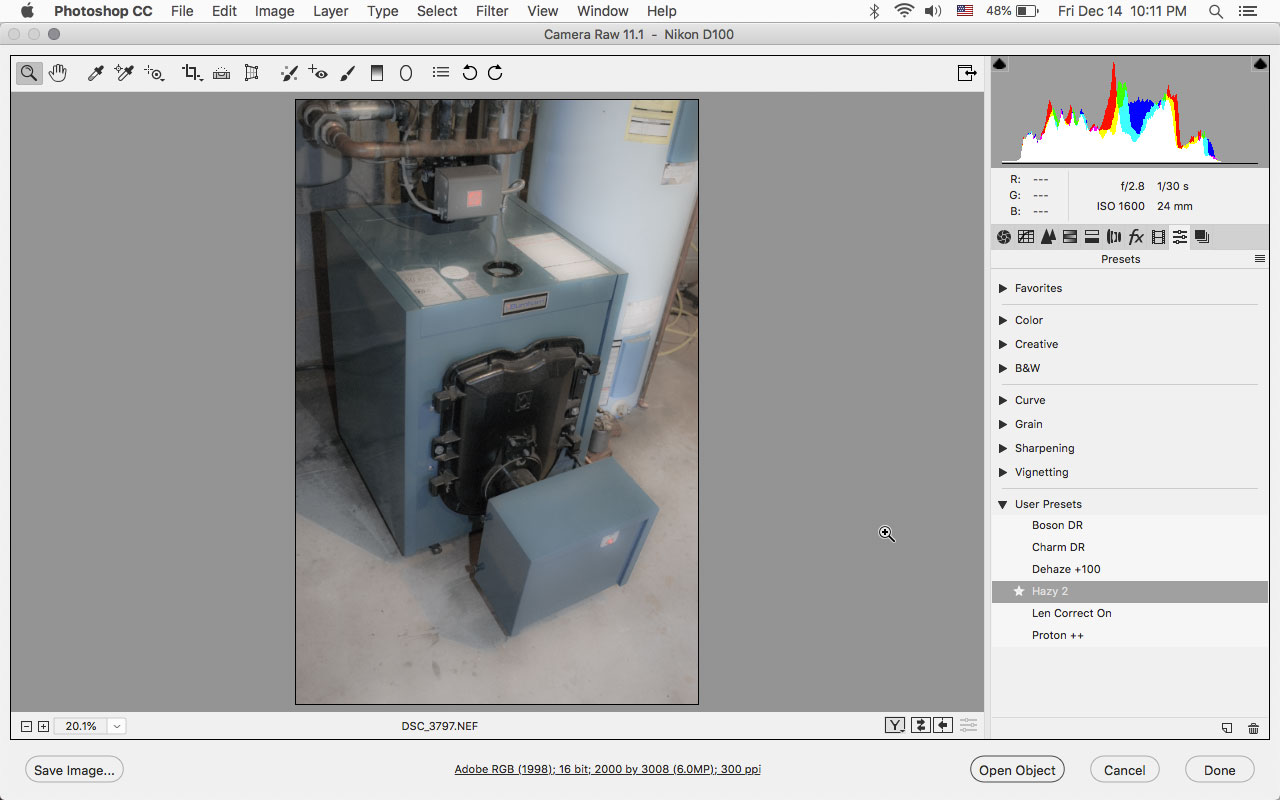Expand the Grain preset group
The height and width of the screenshot is (800, 1280).
[1003, 424]
